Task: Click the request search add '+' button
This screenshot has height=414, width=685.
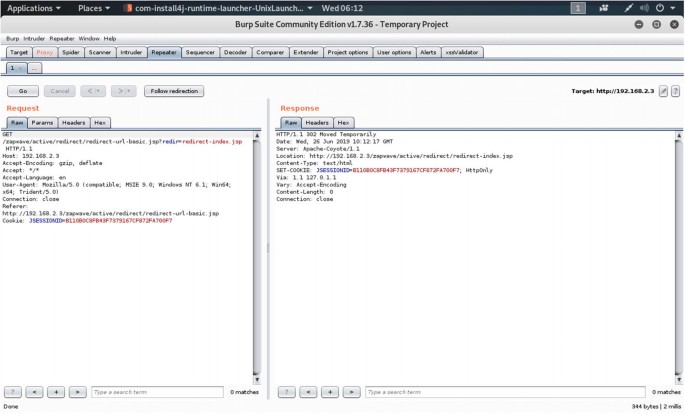Action: (55, 392)
